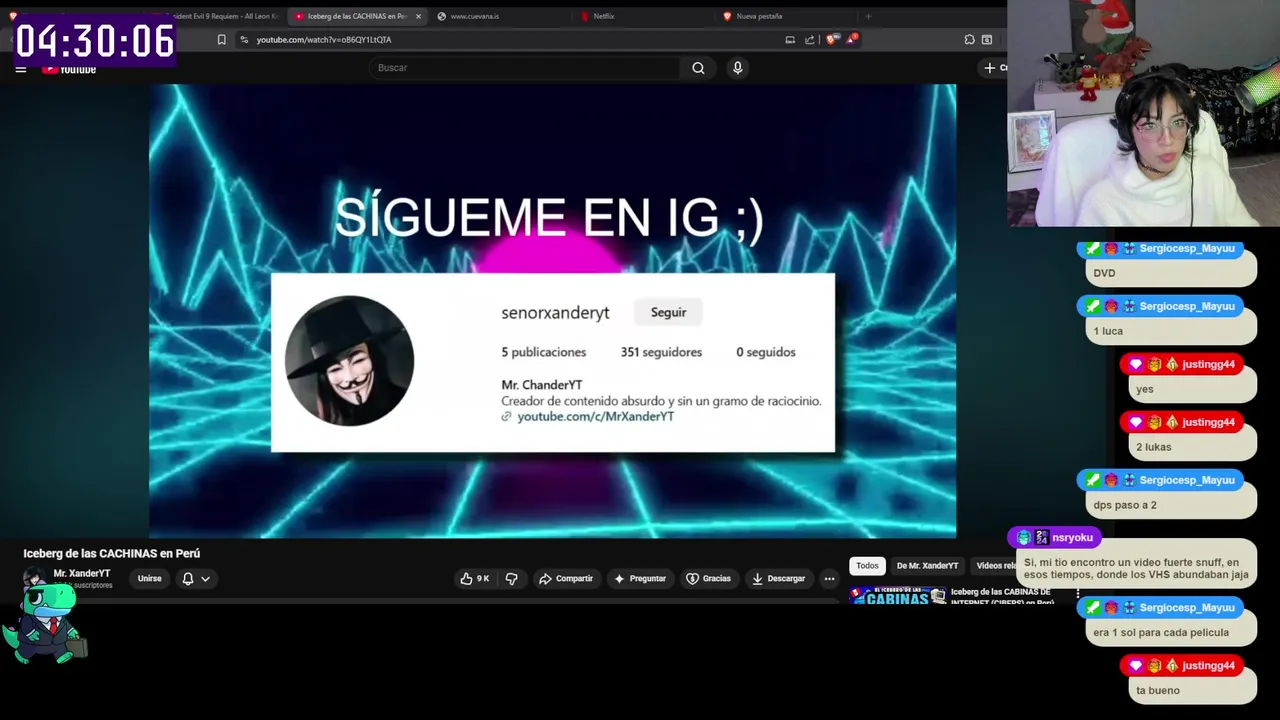This screenshot has height=720, width=1280.
Task: Click the Crear plus button on YouTube
Action: click(x=995, y=68)
